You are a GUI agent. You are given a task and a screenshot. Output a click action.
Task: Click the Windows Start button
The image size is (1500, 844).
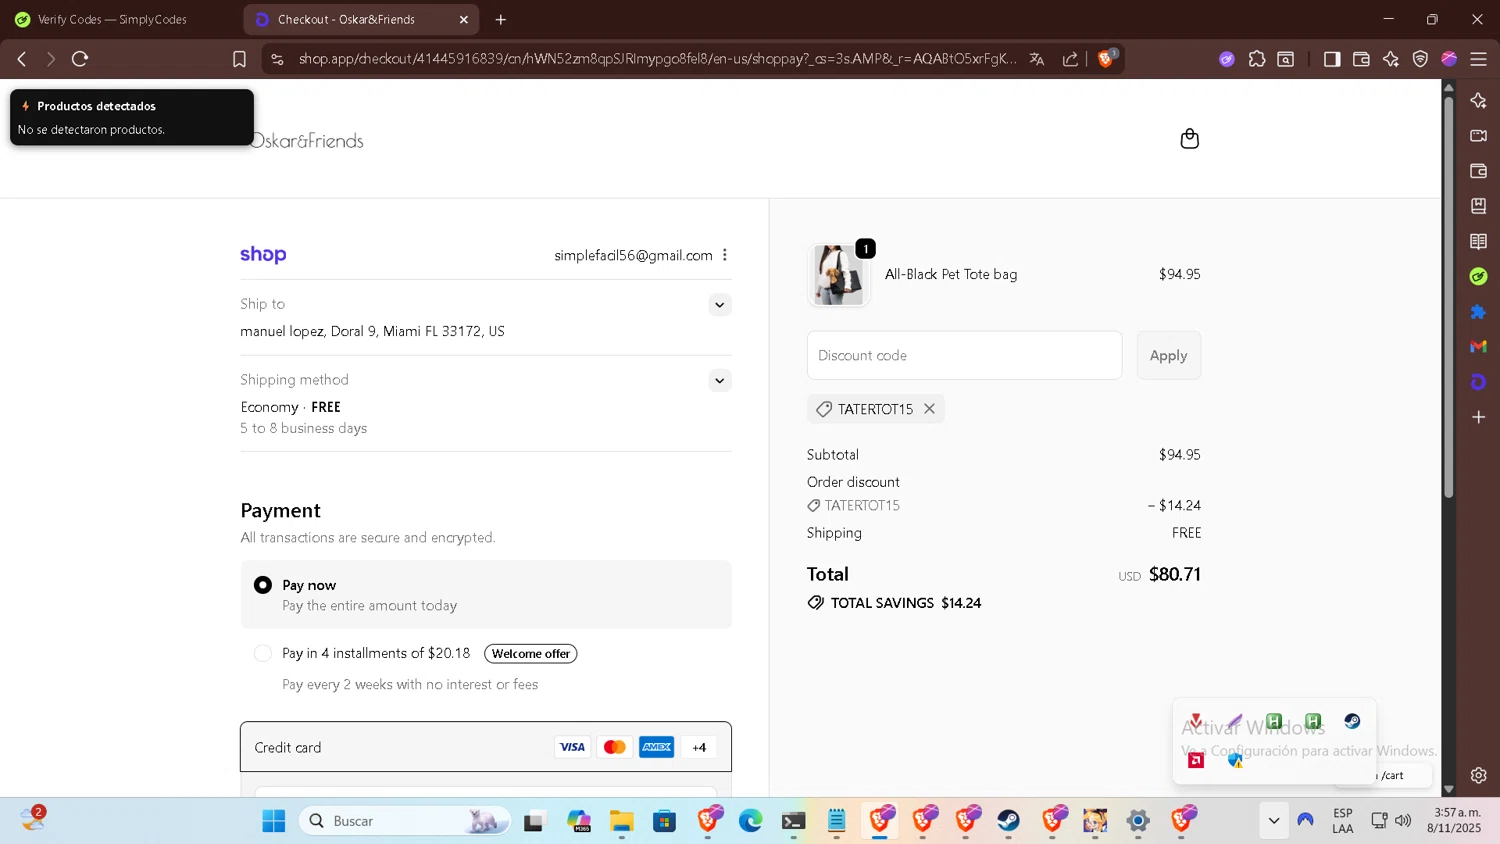point(273,821)
